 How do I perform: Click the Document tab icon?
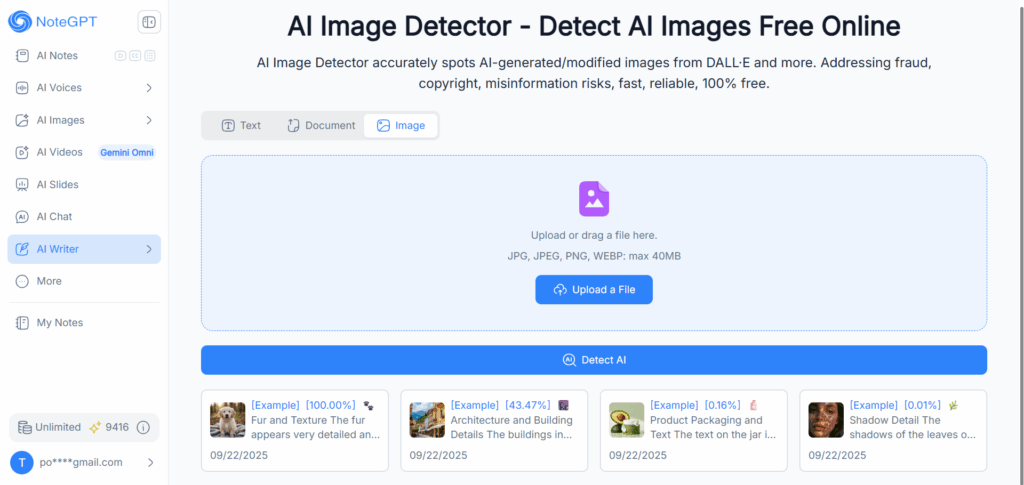coord(293,125)
